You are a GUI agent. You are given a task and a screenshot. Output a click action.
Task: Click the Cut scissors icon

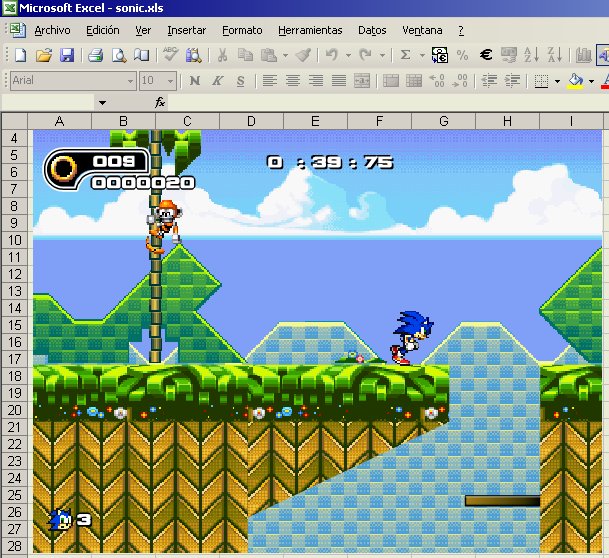[222, 55]
